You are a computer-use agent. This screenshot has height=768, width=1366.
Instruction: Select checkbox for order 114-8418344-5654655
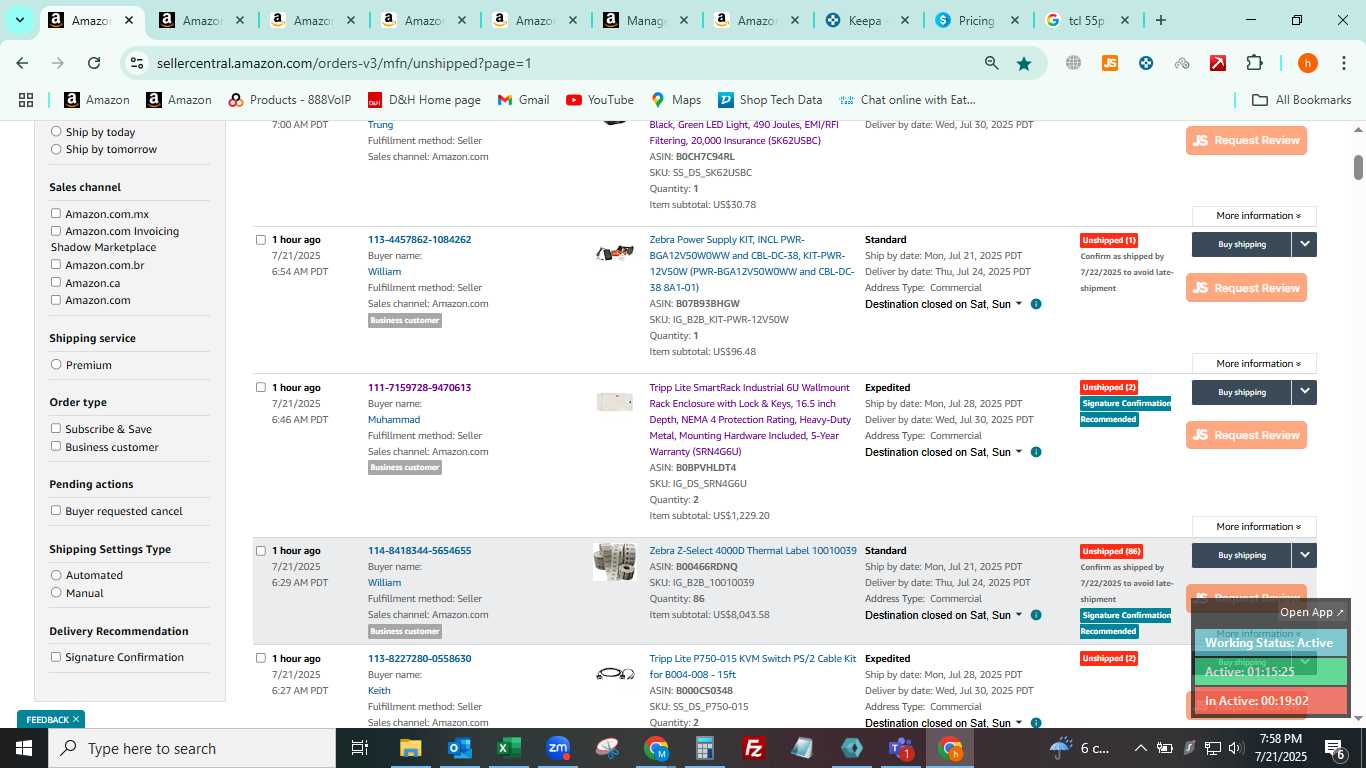pyautogui.click(x=261, y=551)
